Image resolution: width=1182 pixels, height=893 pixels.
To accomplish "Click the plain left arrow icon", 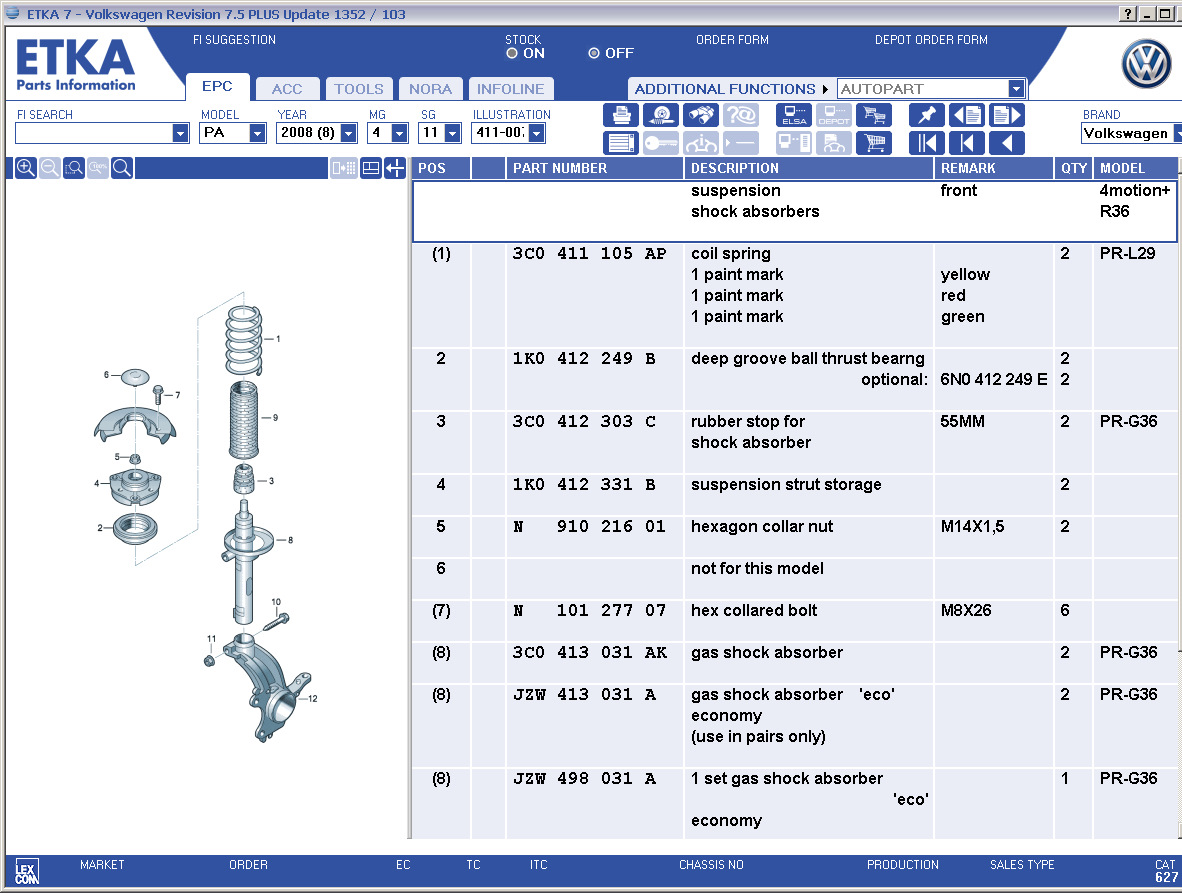I will click(1007, 142).
